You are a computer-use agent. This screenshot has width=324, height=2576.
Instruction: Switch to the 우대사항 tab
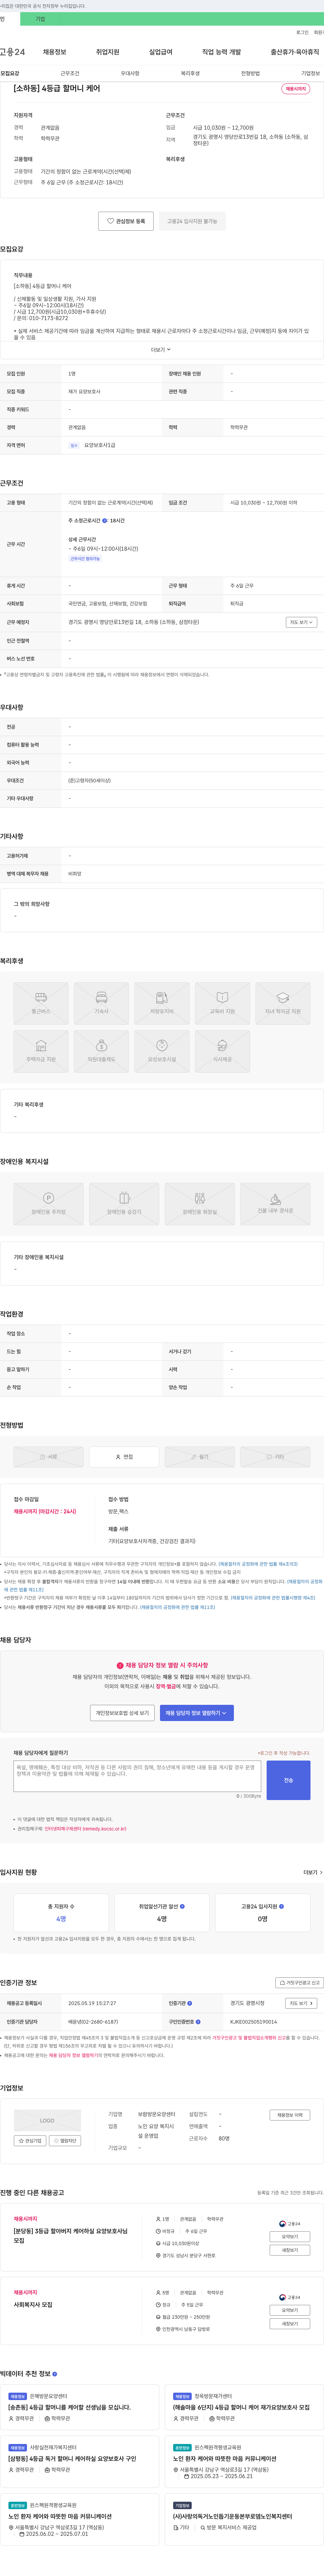[130, 73]
